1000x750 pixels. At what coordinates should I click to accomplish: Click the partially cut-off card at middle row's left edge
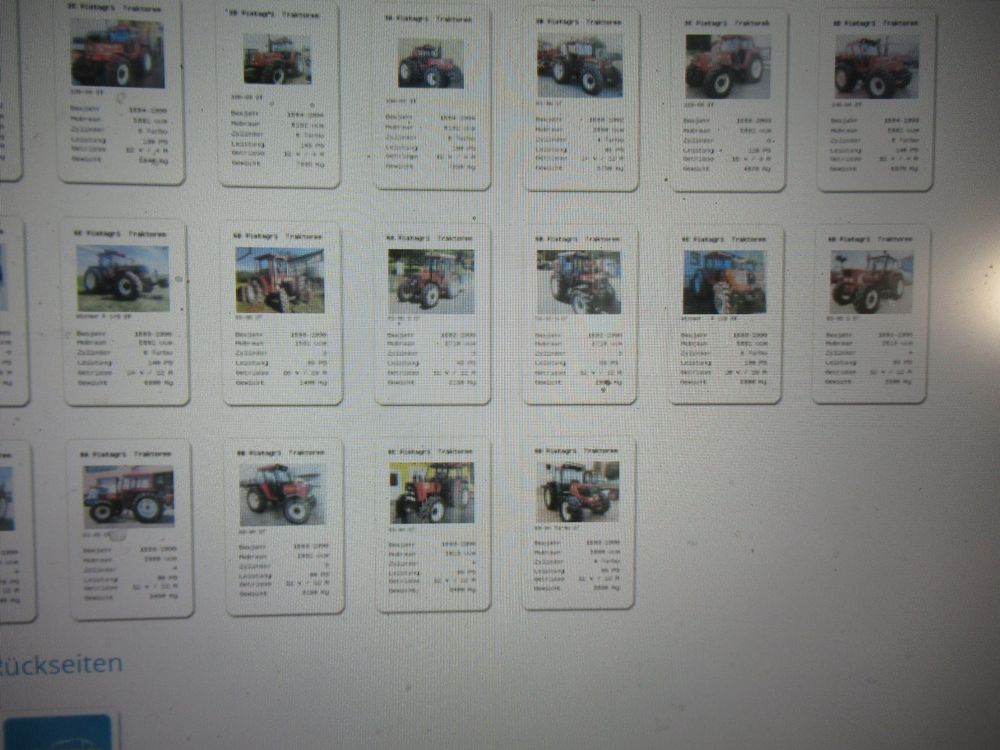click(10, 312)
